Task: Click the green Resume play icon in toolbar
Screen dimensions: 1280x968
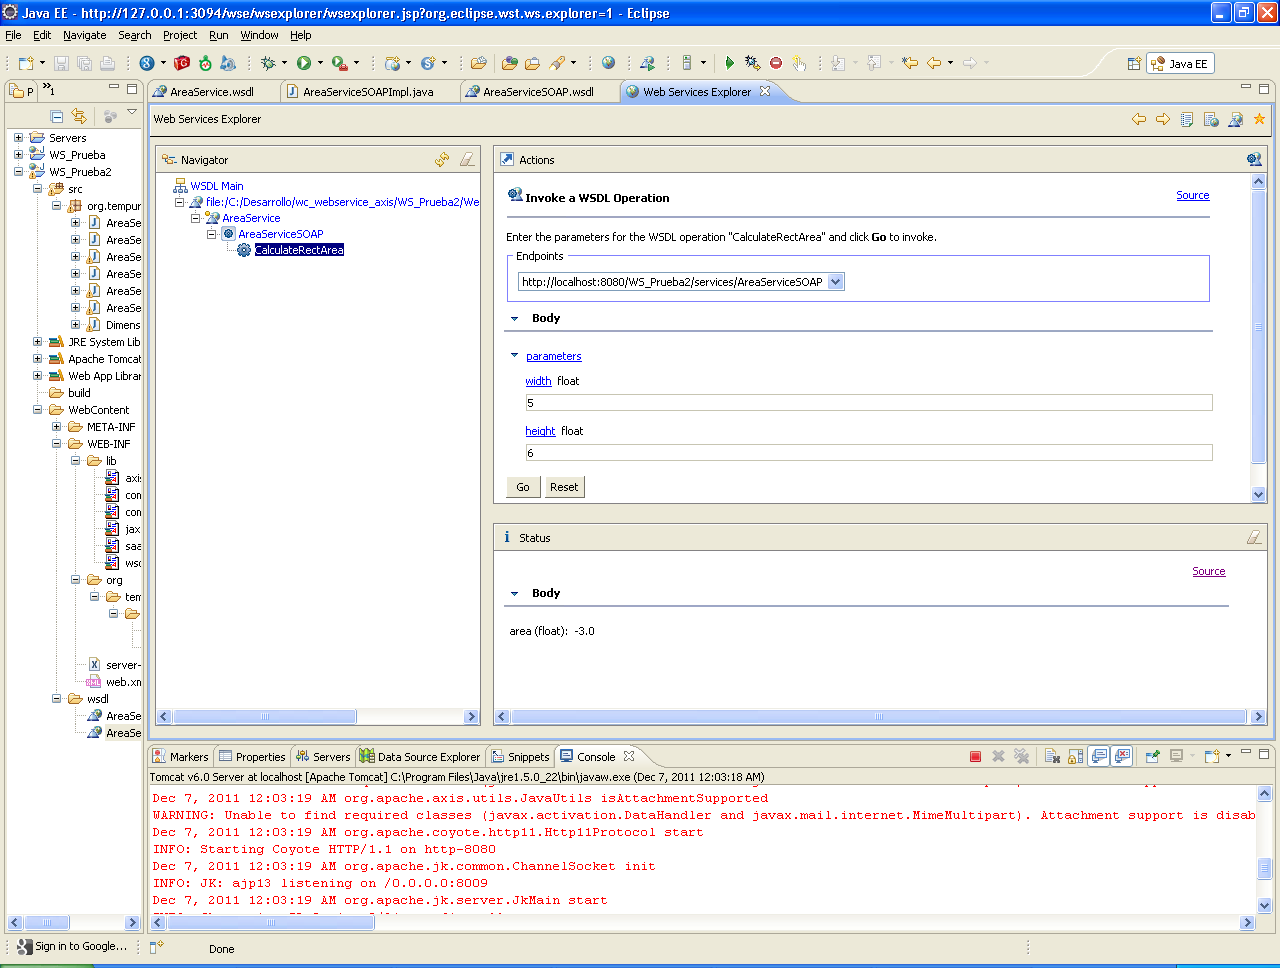Action: pyautogui.click(x=729, y=63)
